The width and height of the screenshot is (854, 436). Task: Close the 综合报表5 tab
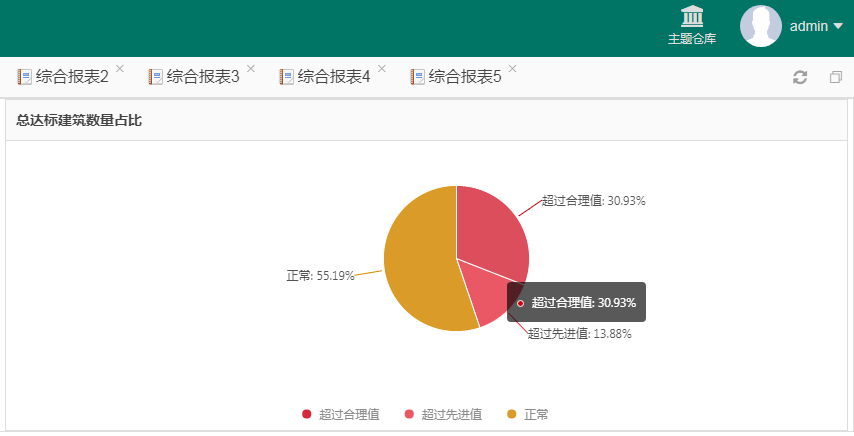[513, 69]
